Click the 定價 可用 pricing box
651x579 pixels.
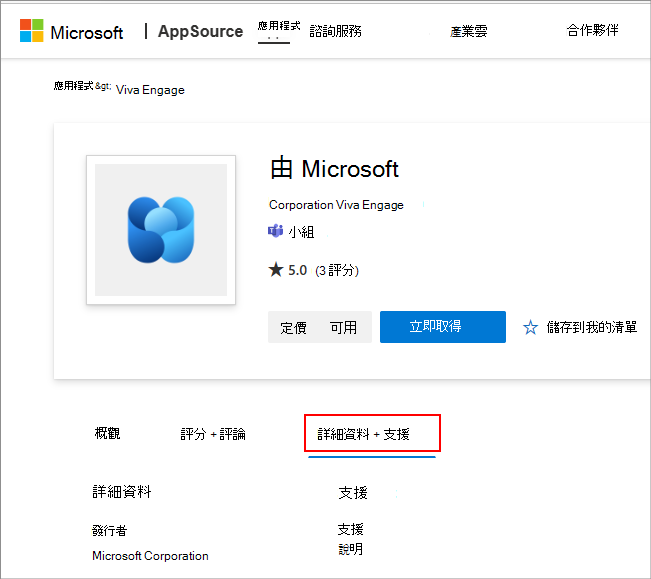[x=320, y=327]
